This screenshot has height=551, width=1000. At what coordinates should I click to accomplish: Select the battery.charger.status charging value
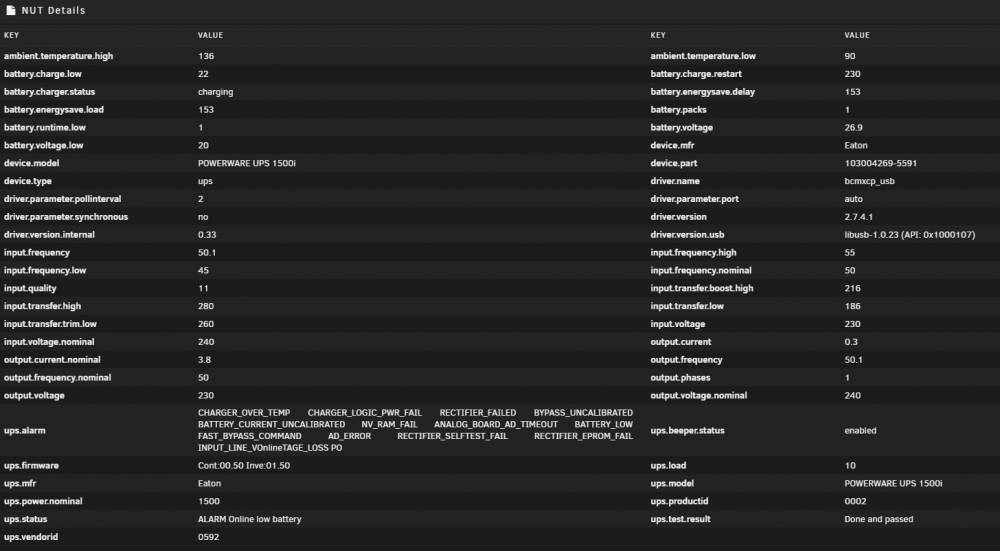coord(216,92)
